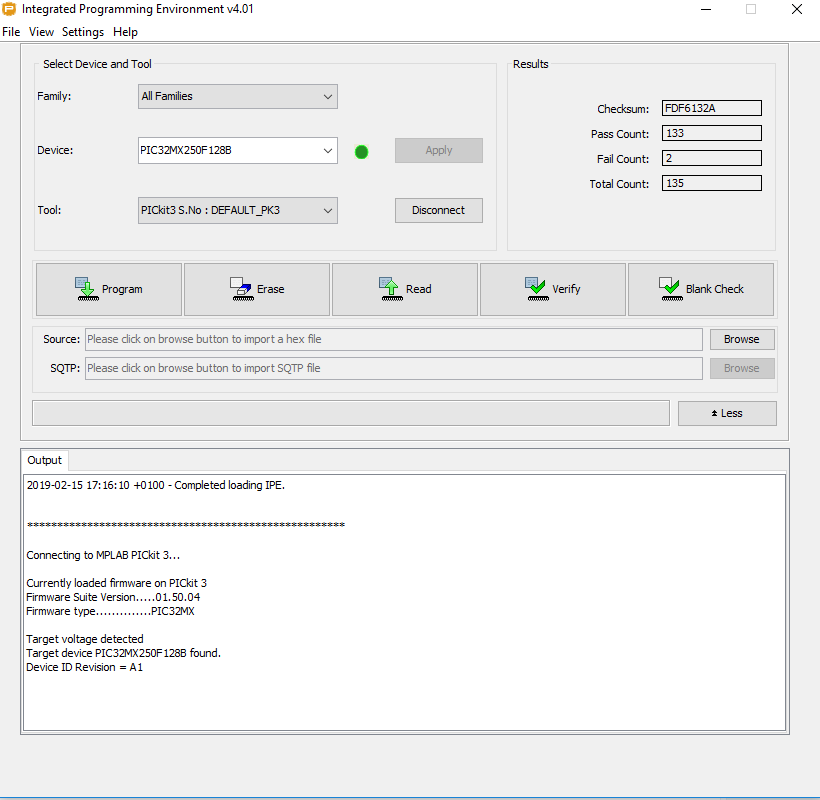Click 'Target device PIC32MX250F128B found.' line
Viewport: 820px width, 800px height.
(x=123, y=653)
